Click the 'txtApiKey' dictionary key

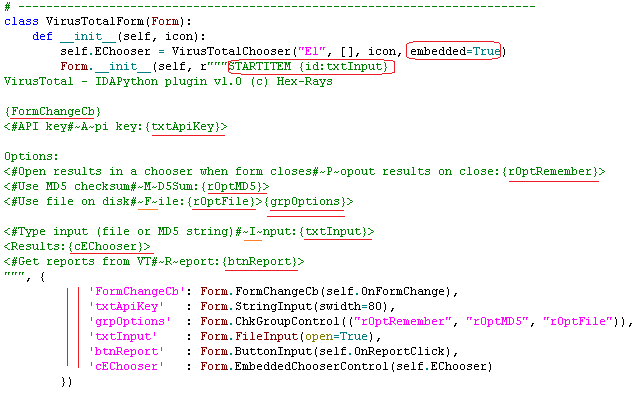click(127, 306)
